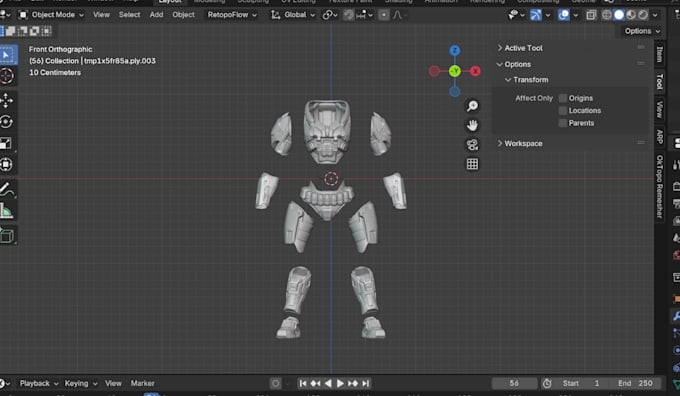This screenshot has width=680, height=396.
Task: Enable Affect Only Parents checkbox
Action: 563,123
